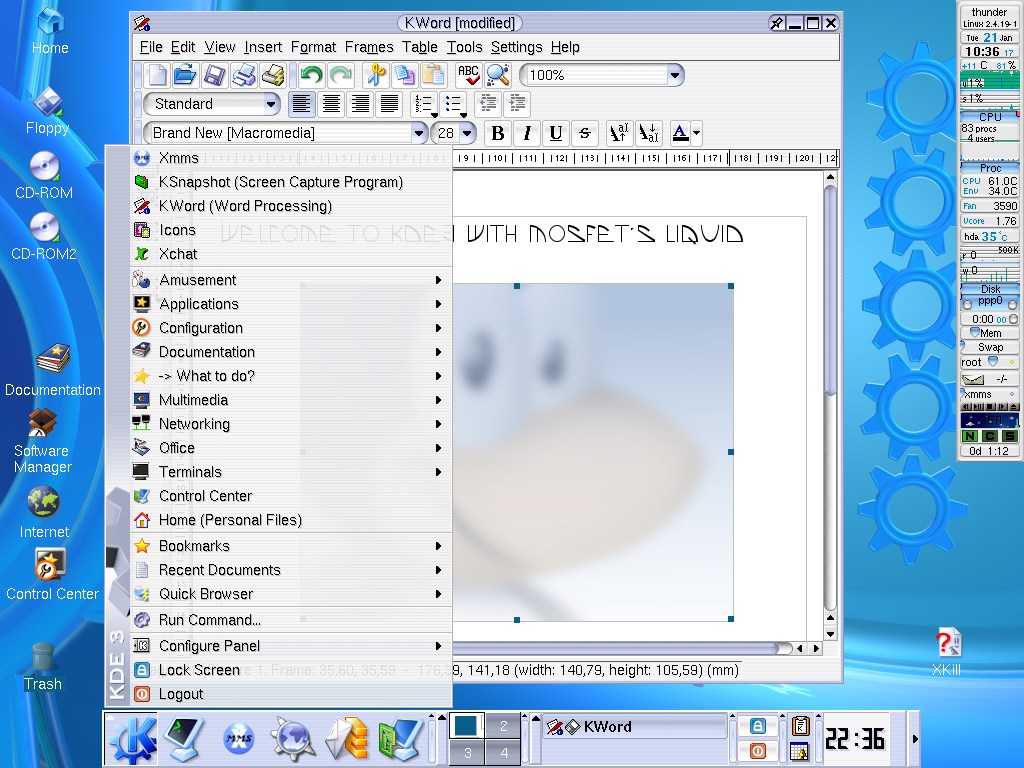1024x768 pixels.
Task: Increase paragraph indent
Action: coord(517,104)
